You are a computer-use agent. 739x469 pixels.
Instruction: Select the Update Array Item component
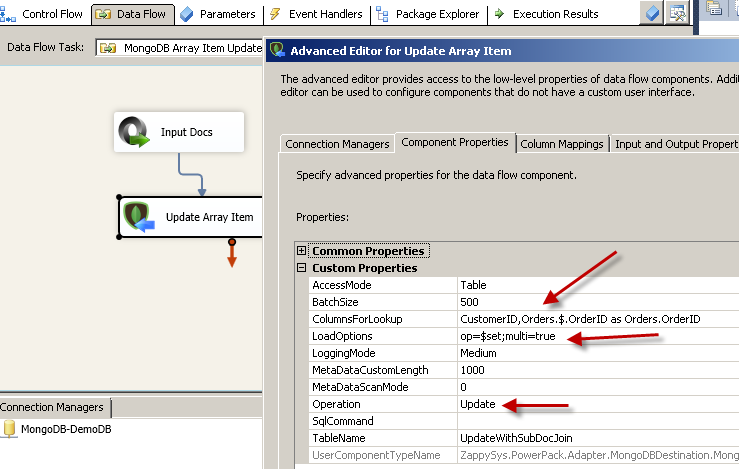click(191, 217)
